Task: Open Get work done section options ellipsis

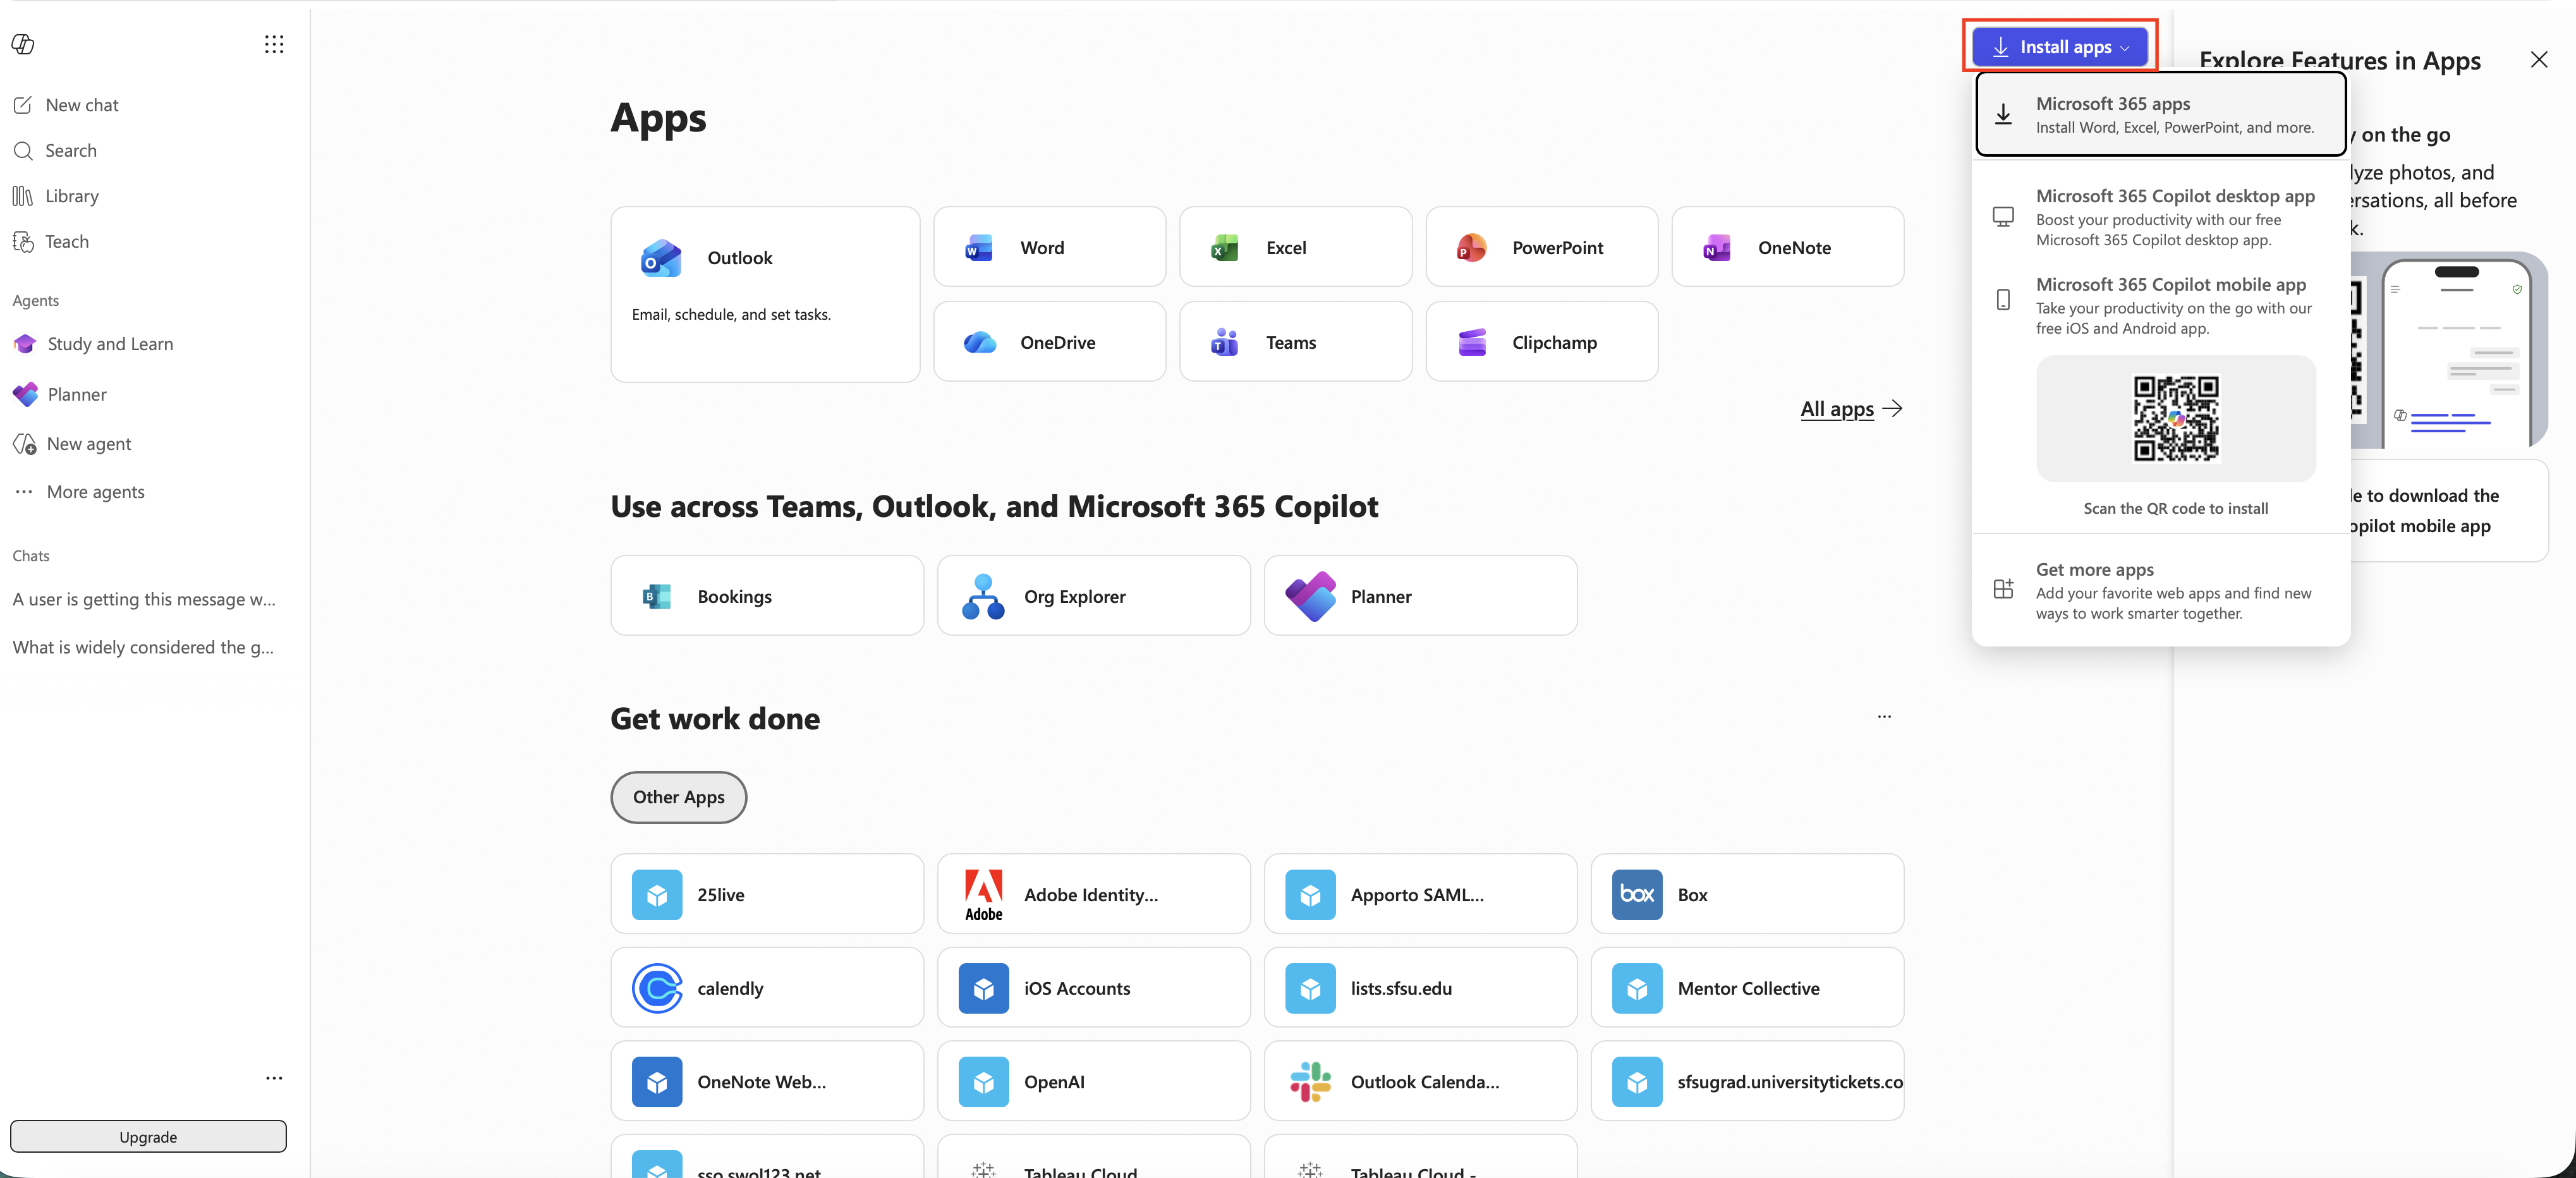Action: [1884, 717]
